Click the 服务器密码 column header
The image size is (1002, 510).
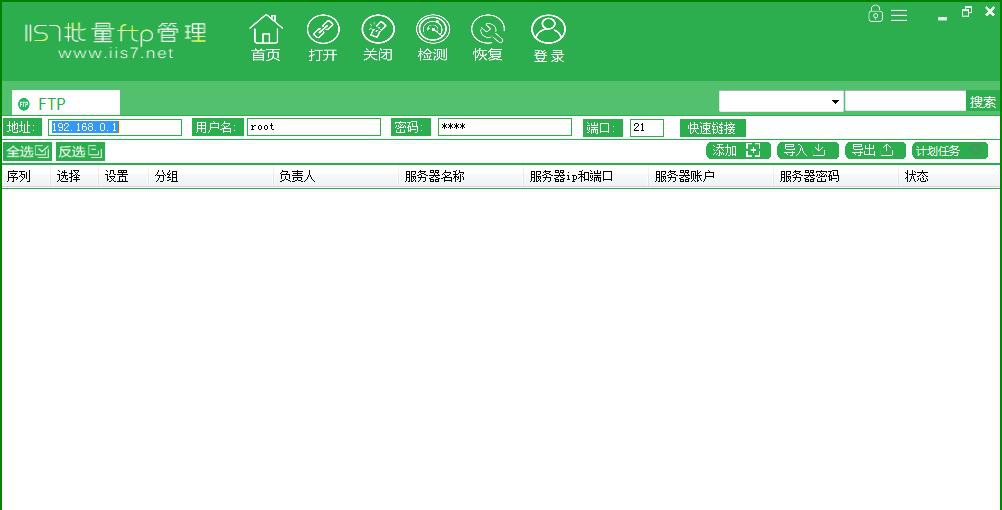836,176
